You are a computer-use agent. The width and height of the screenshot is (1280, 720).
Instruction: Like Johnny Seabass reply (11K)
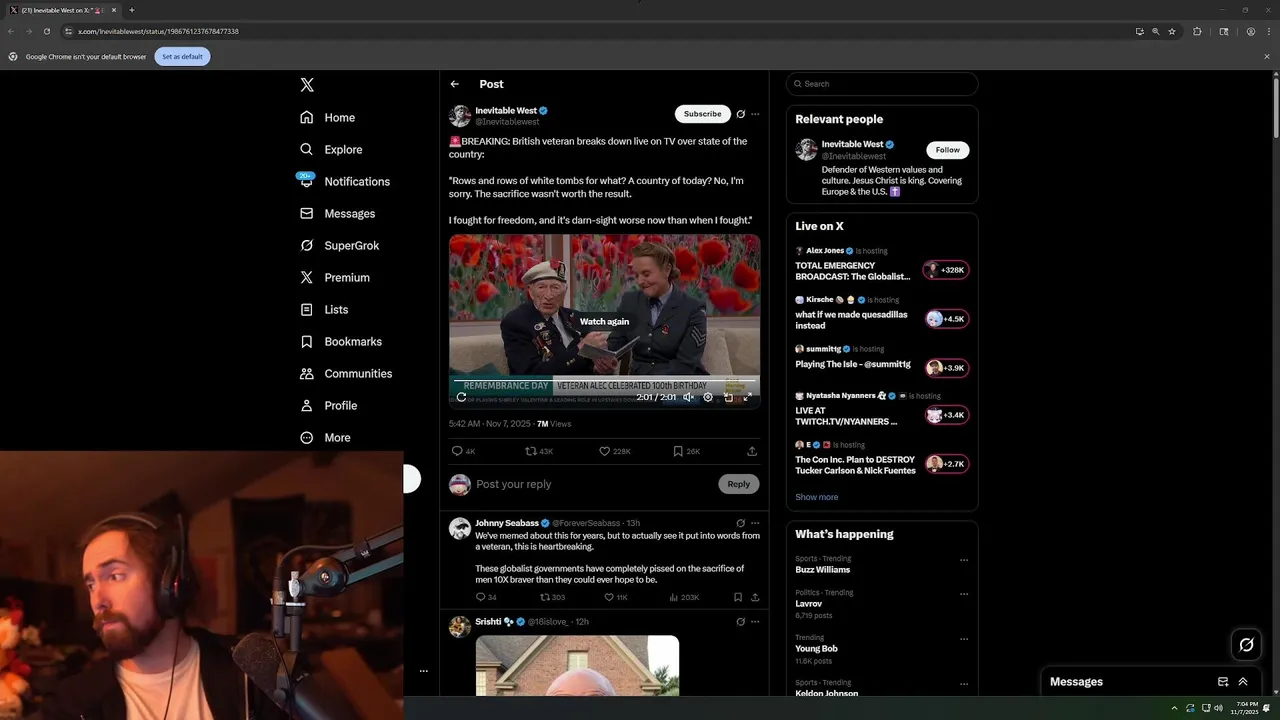(616, 597)
